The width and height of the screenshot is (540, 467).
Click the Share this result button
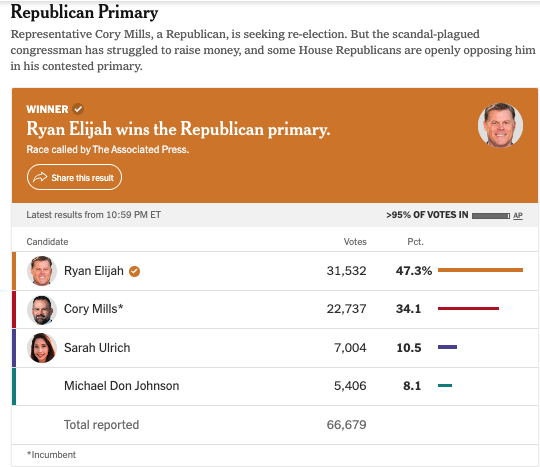(74, 177)
